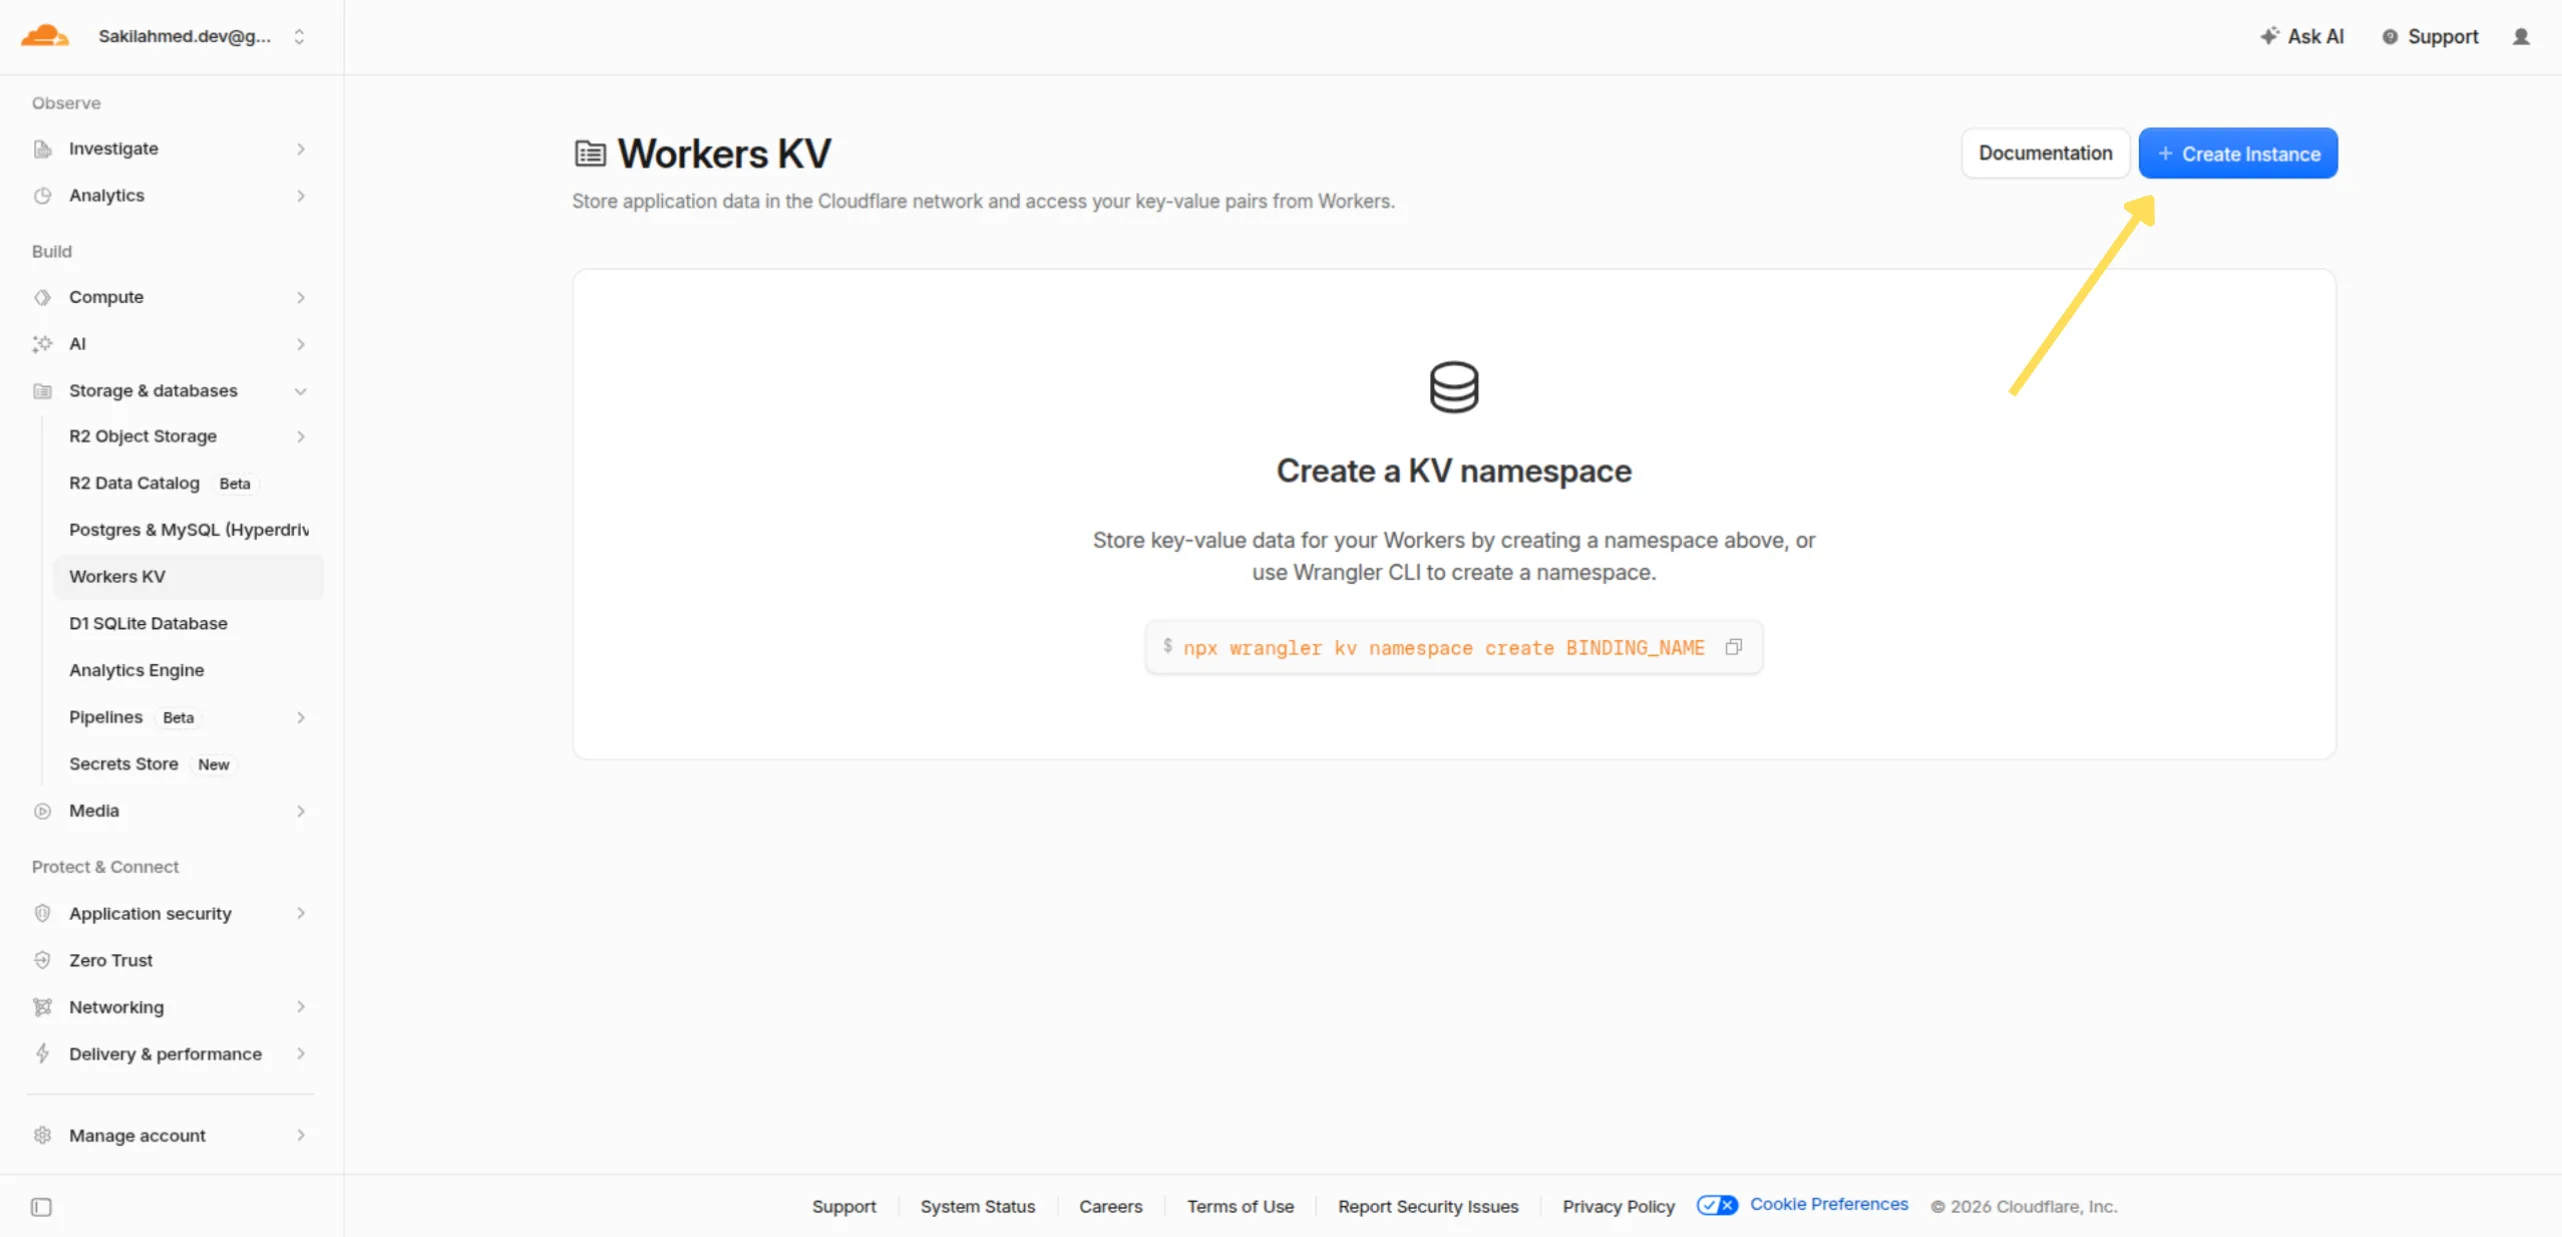2562x1237 pixels.
Task: Toggle the Cookie Preferences switch icon
Action: (x=1717, y=1205)
